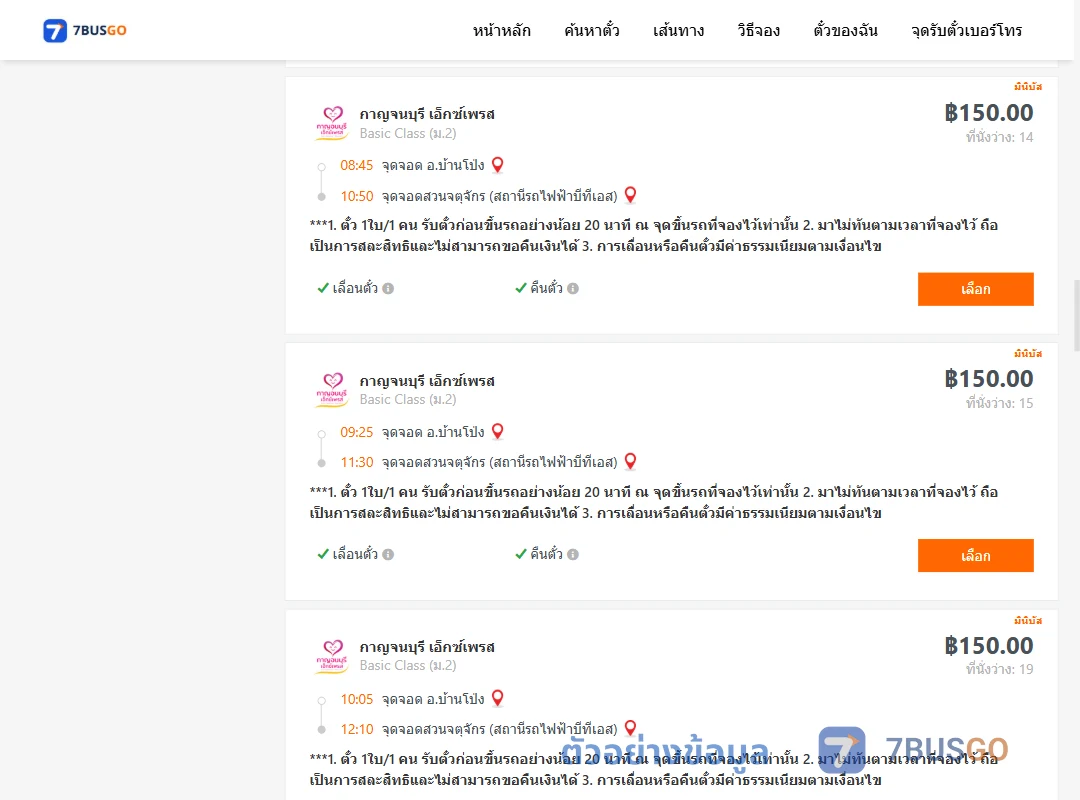The image size is (1080, 800).
Task: Click คืนตั๋ว label on the 09:25 trip
Action: click(546, 554)
